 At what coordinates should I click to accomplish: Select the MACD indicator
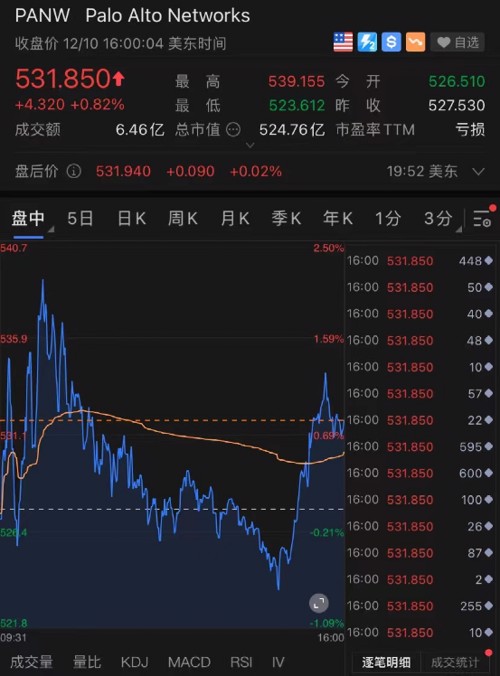pos(189,662)
